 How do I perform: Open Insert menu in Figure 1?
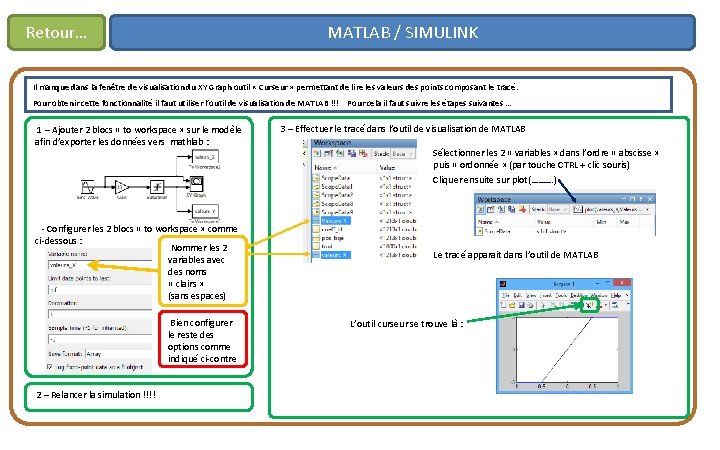546,296
